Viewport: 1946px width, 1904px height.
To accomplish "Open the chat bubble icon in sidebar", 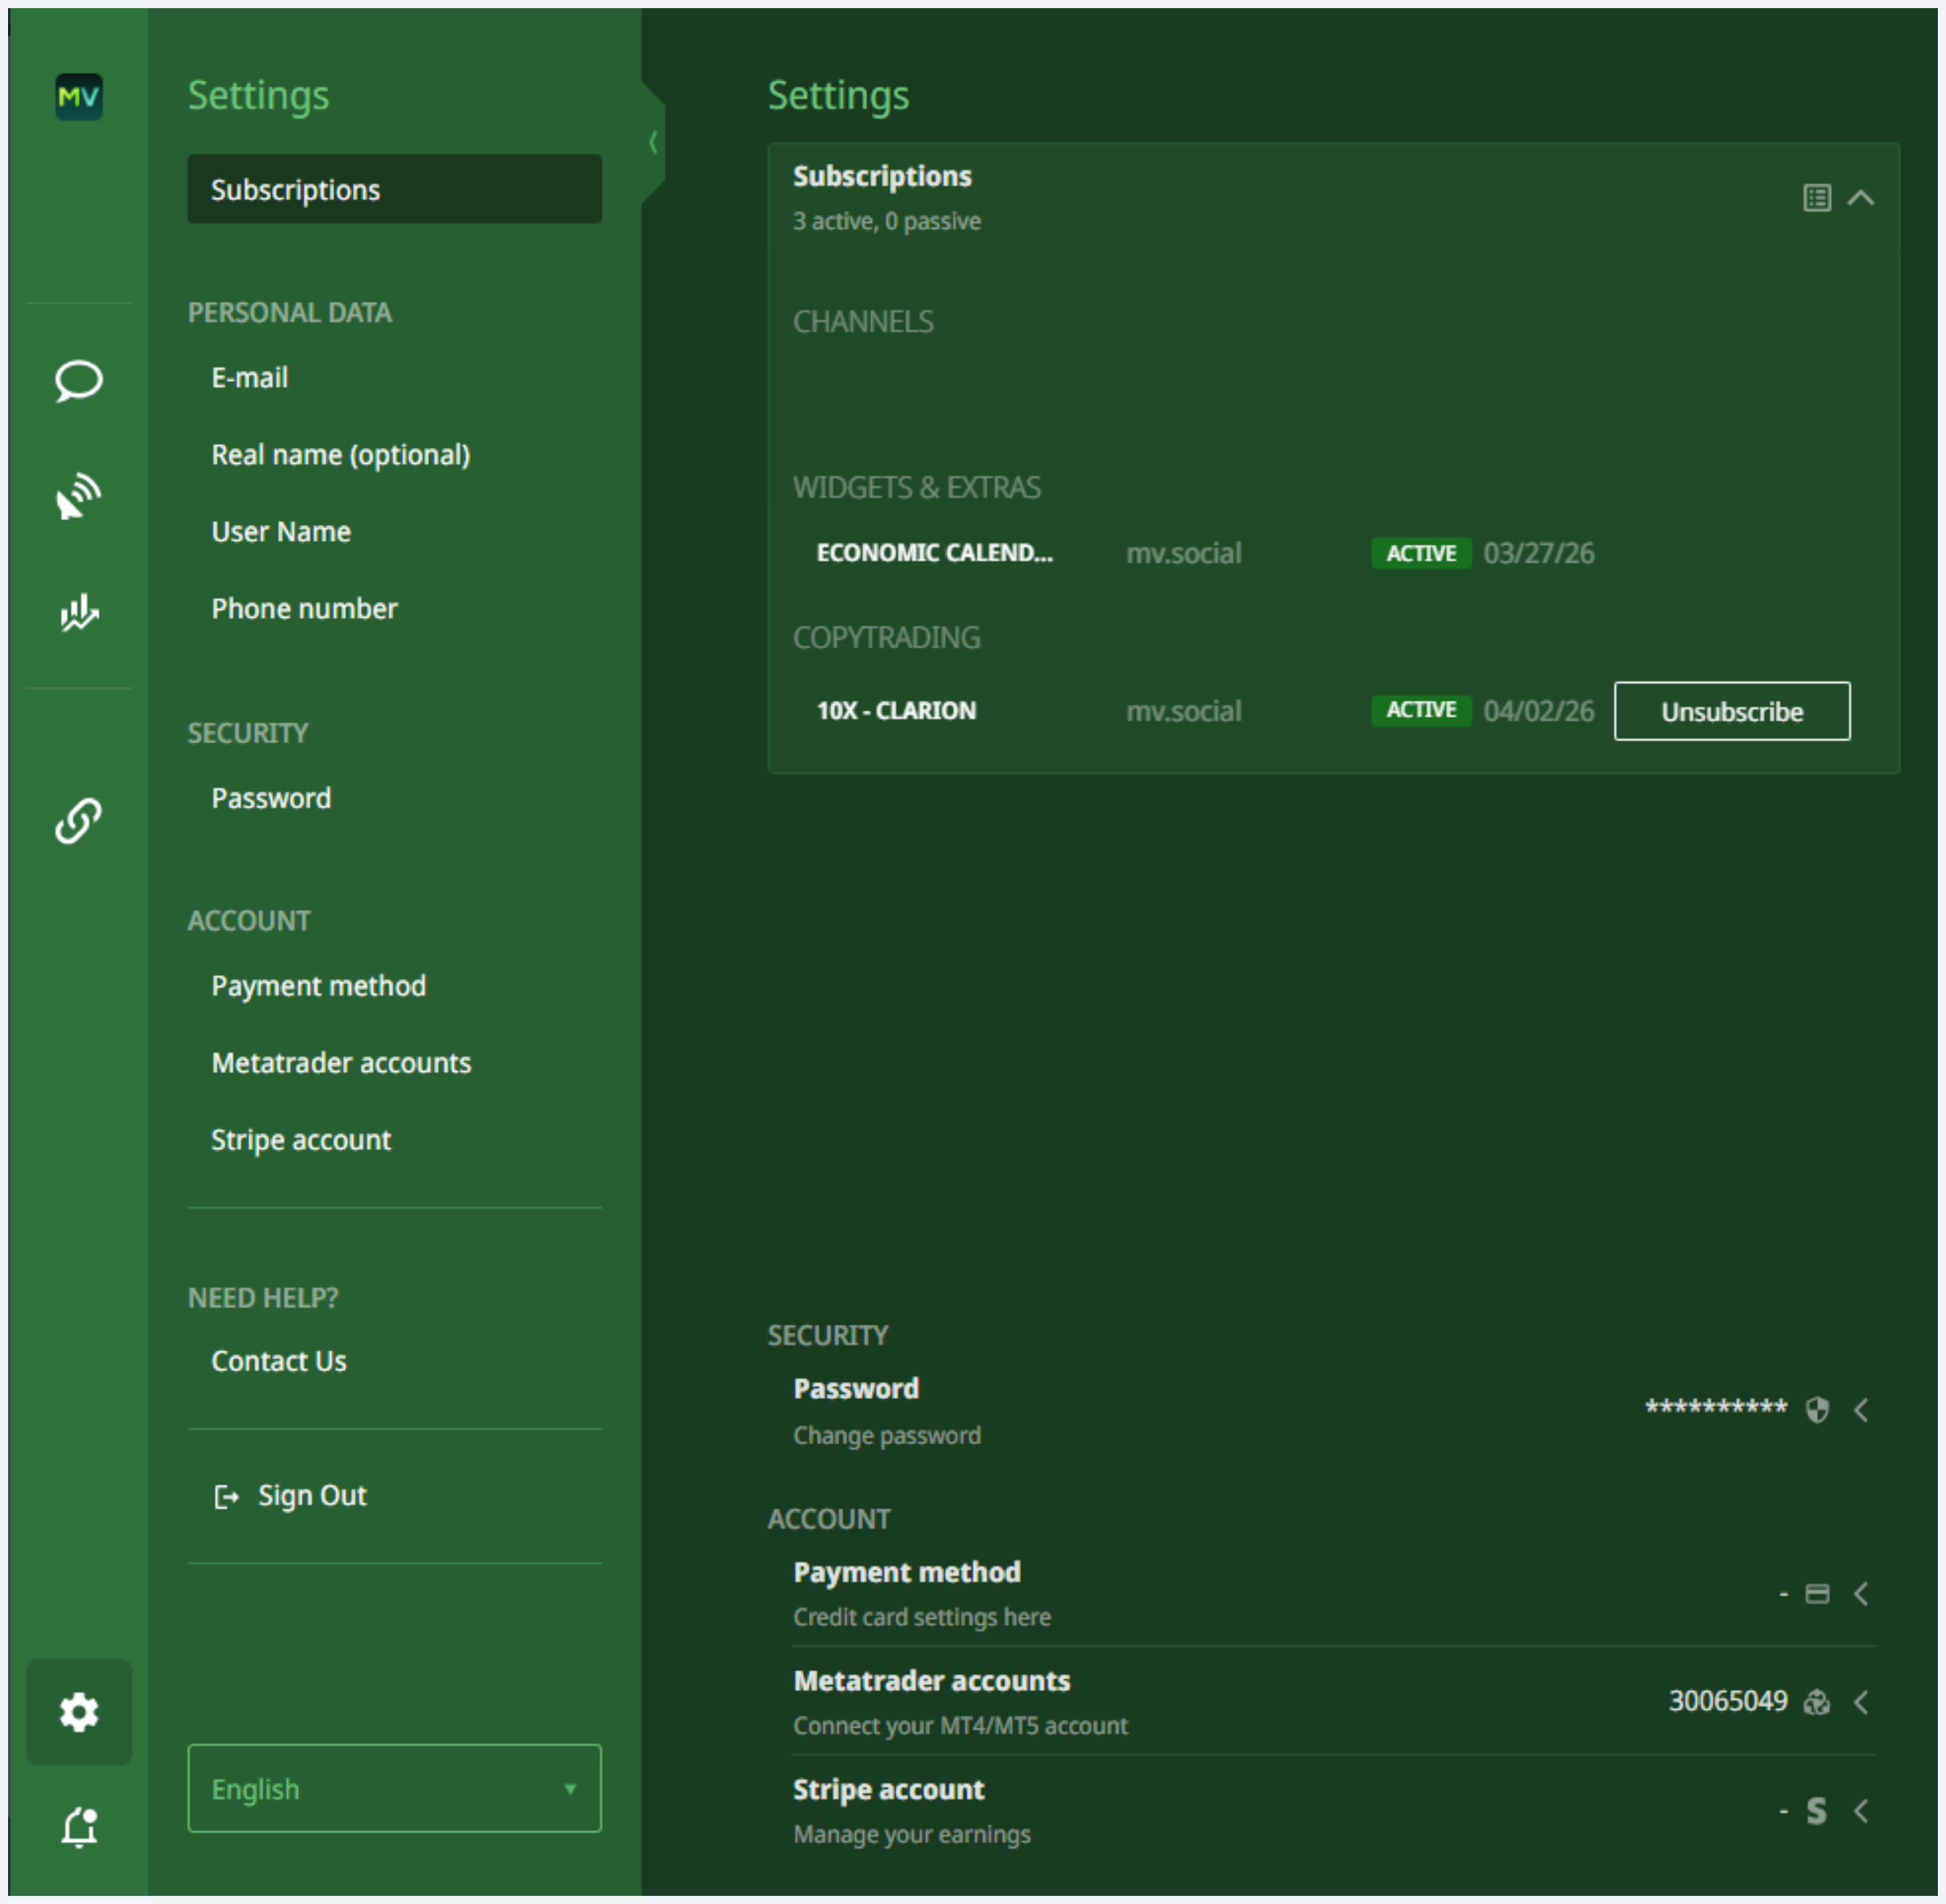I will (79, 381).
